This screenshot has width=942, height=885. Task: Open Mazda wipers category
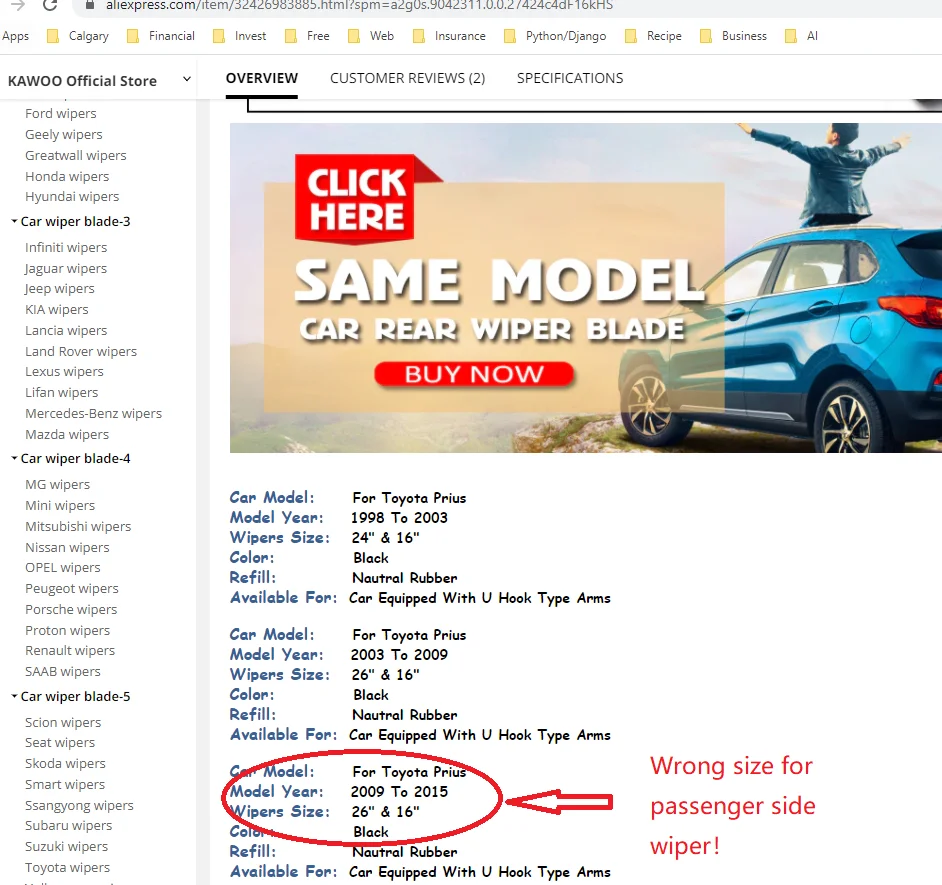[67, 434]
